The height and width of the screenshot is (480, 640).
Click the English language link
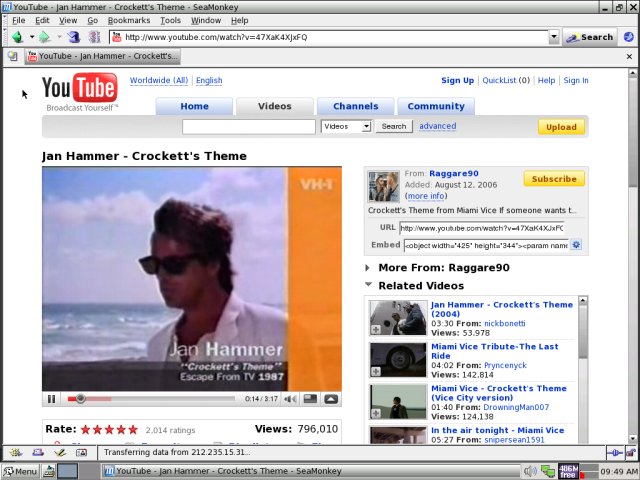[x=209, y=80]
